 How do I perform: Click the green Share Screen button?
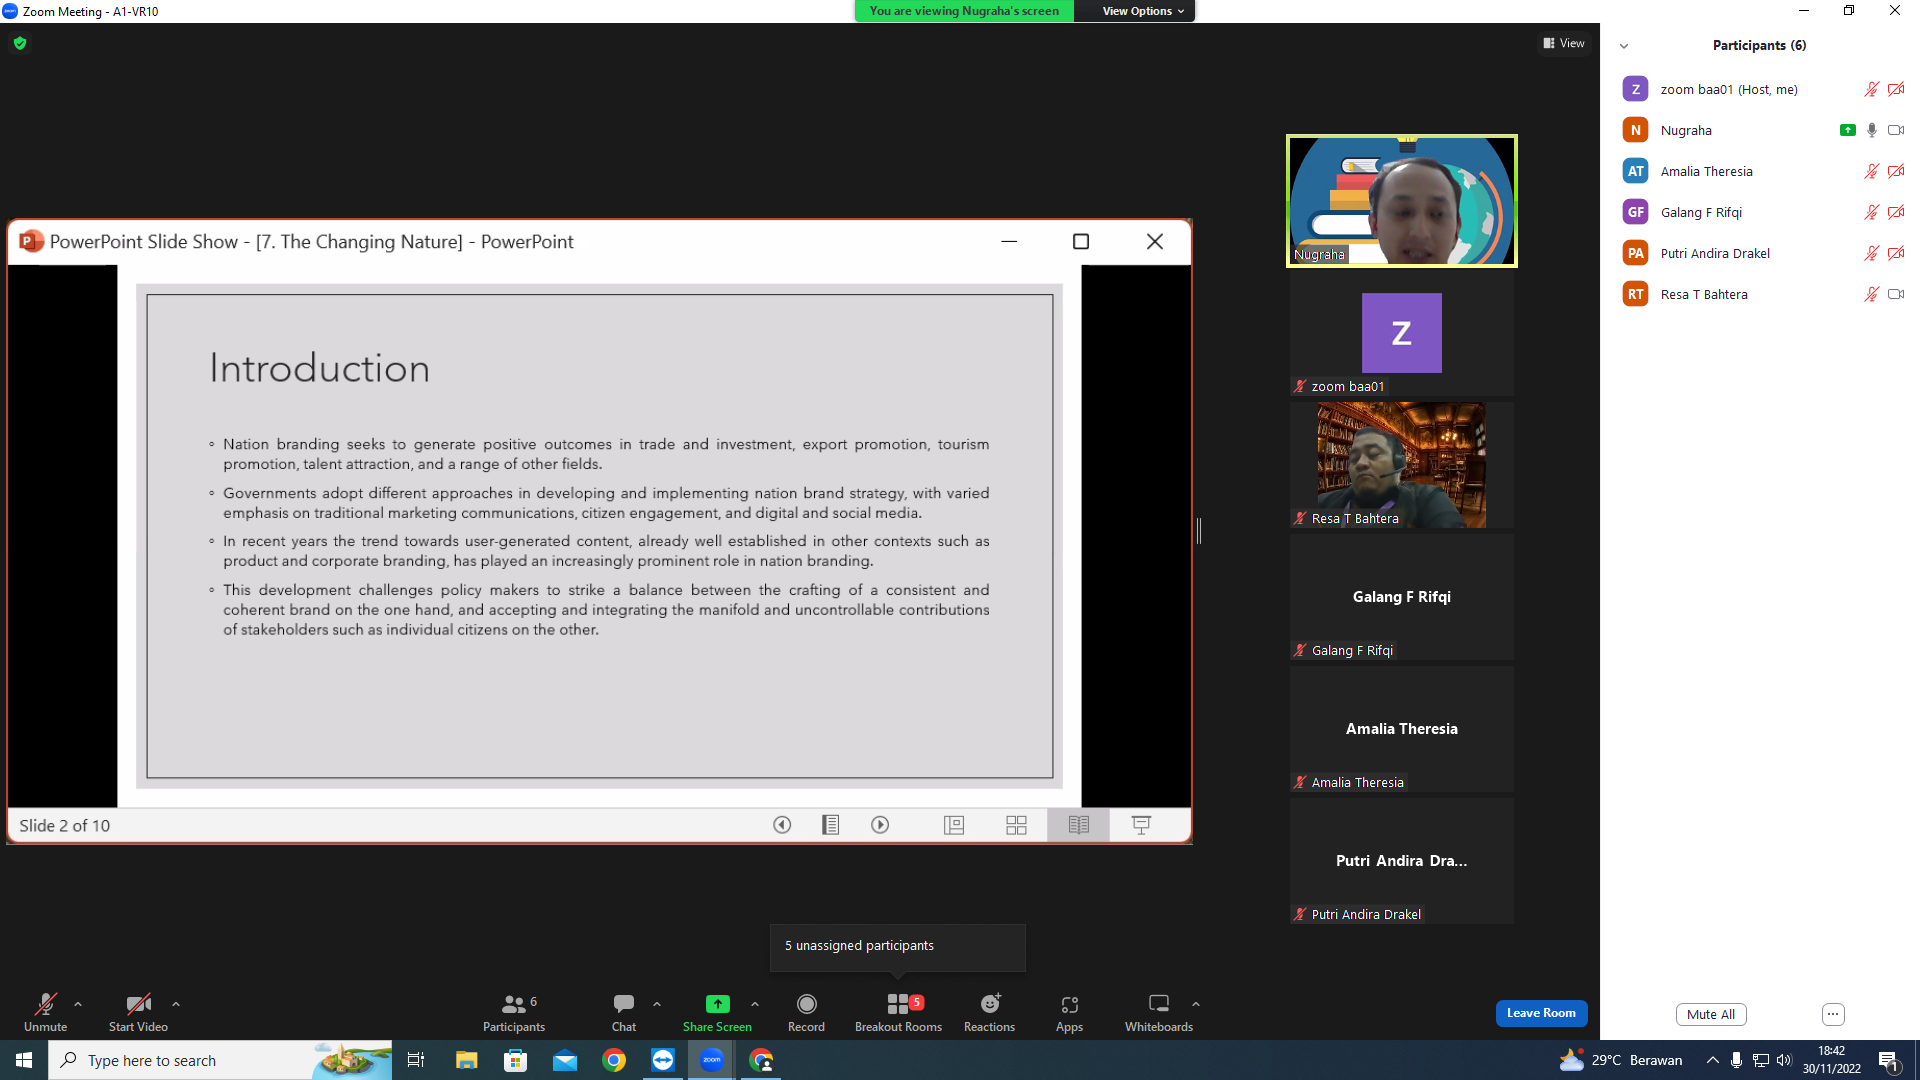point(717,1012)
